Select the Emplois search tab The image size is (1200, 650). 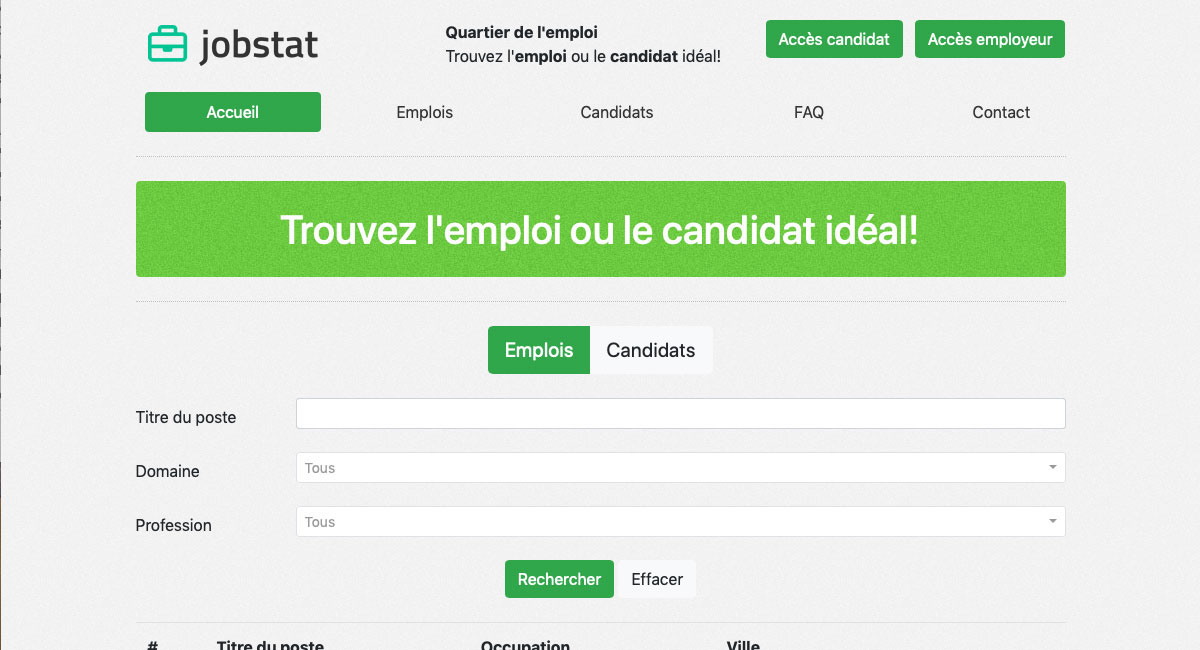(x=538, y=350)
